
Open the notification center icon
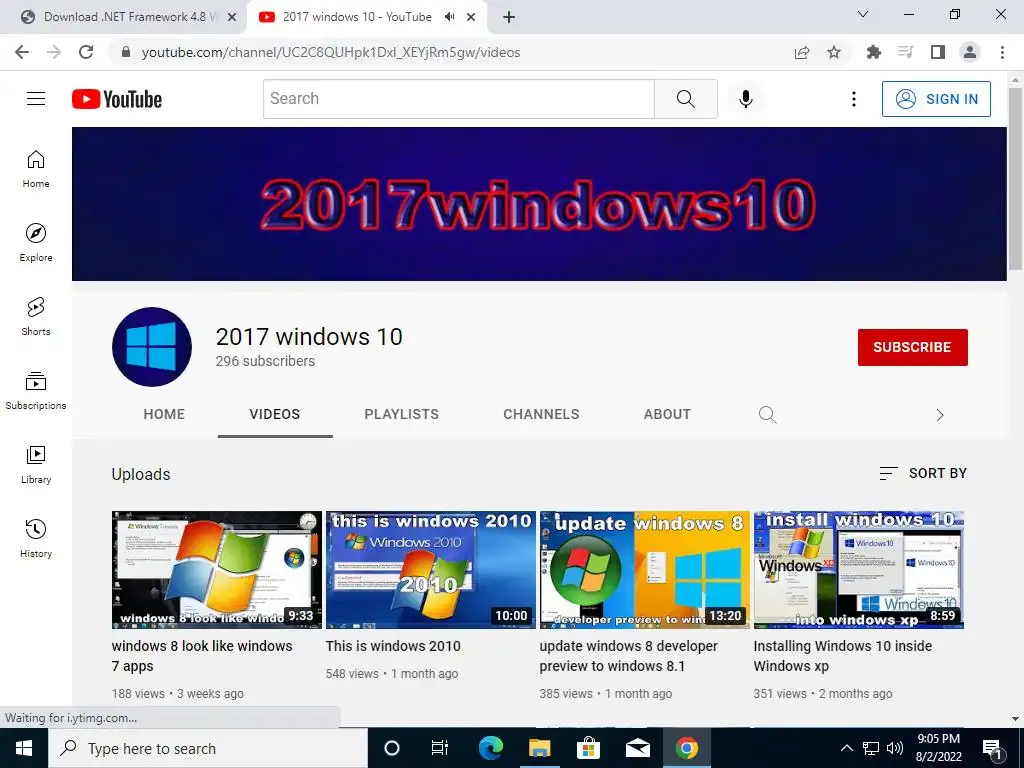pyautogui.click(x=992, y=749)
